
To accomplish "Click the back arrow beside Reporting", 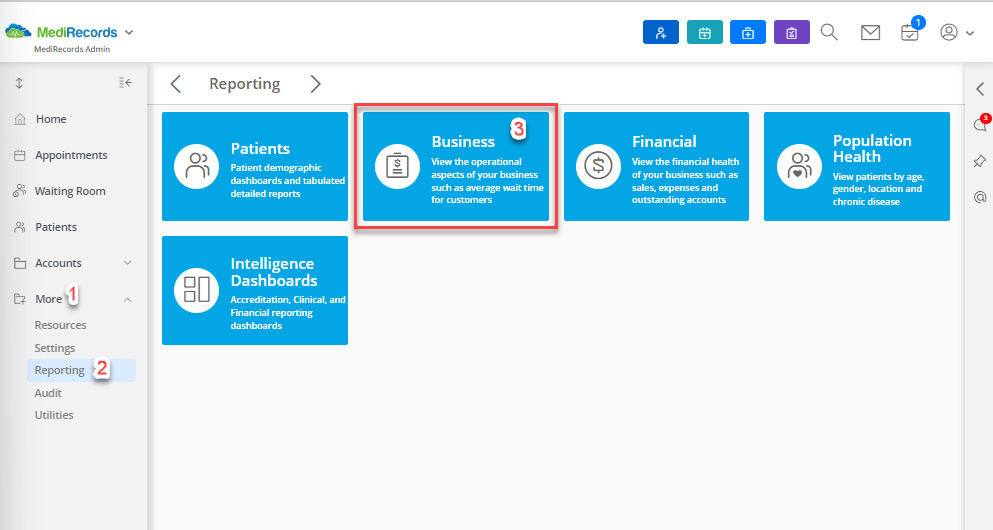I will [x=175, y=84].
